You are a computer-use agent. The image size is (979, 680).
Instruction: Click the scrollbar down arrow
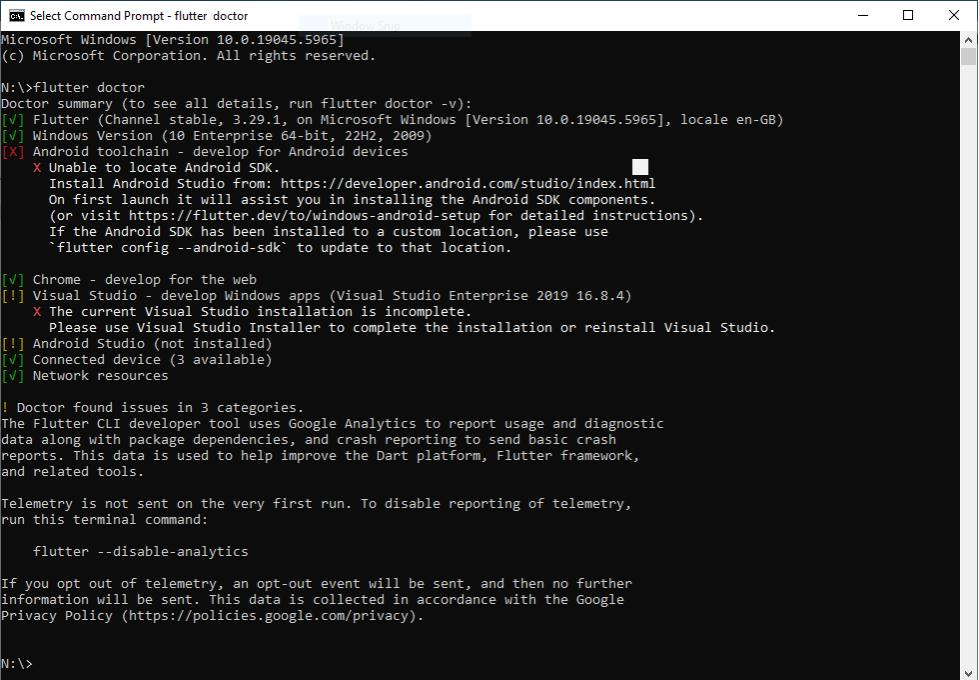click(969, 670)
